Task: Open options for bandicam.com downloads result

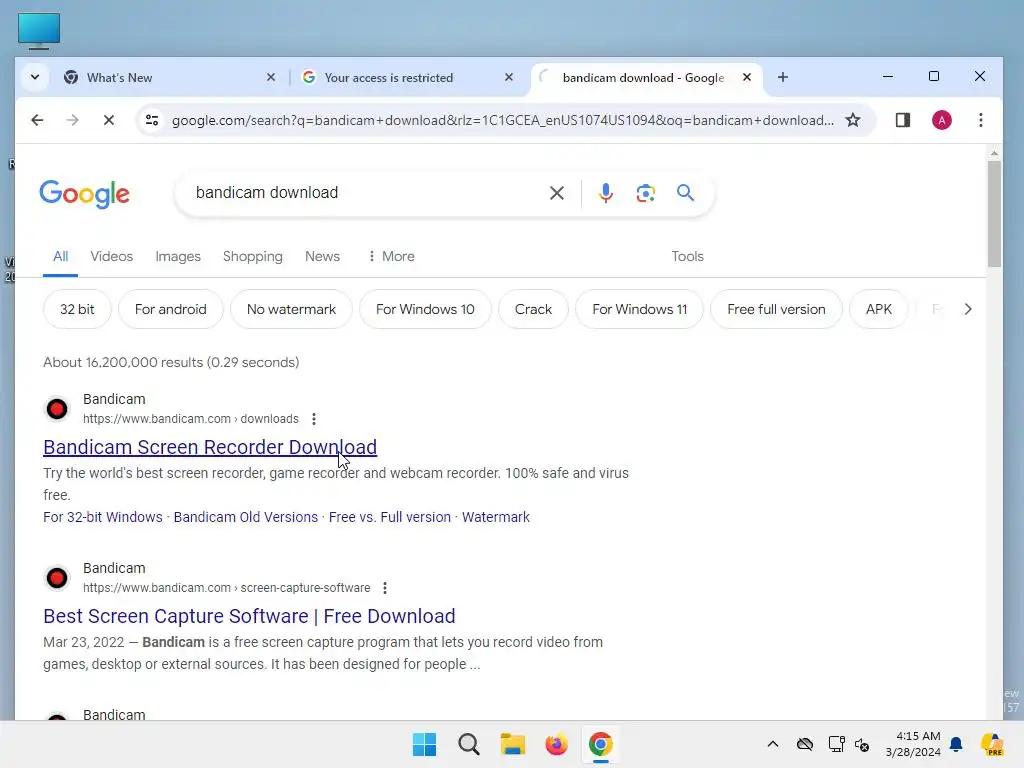Action: 314,419
